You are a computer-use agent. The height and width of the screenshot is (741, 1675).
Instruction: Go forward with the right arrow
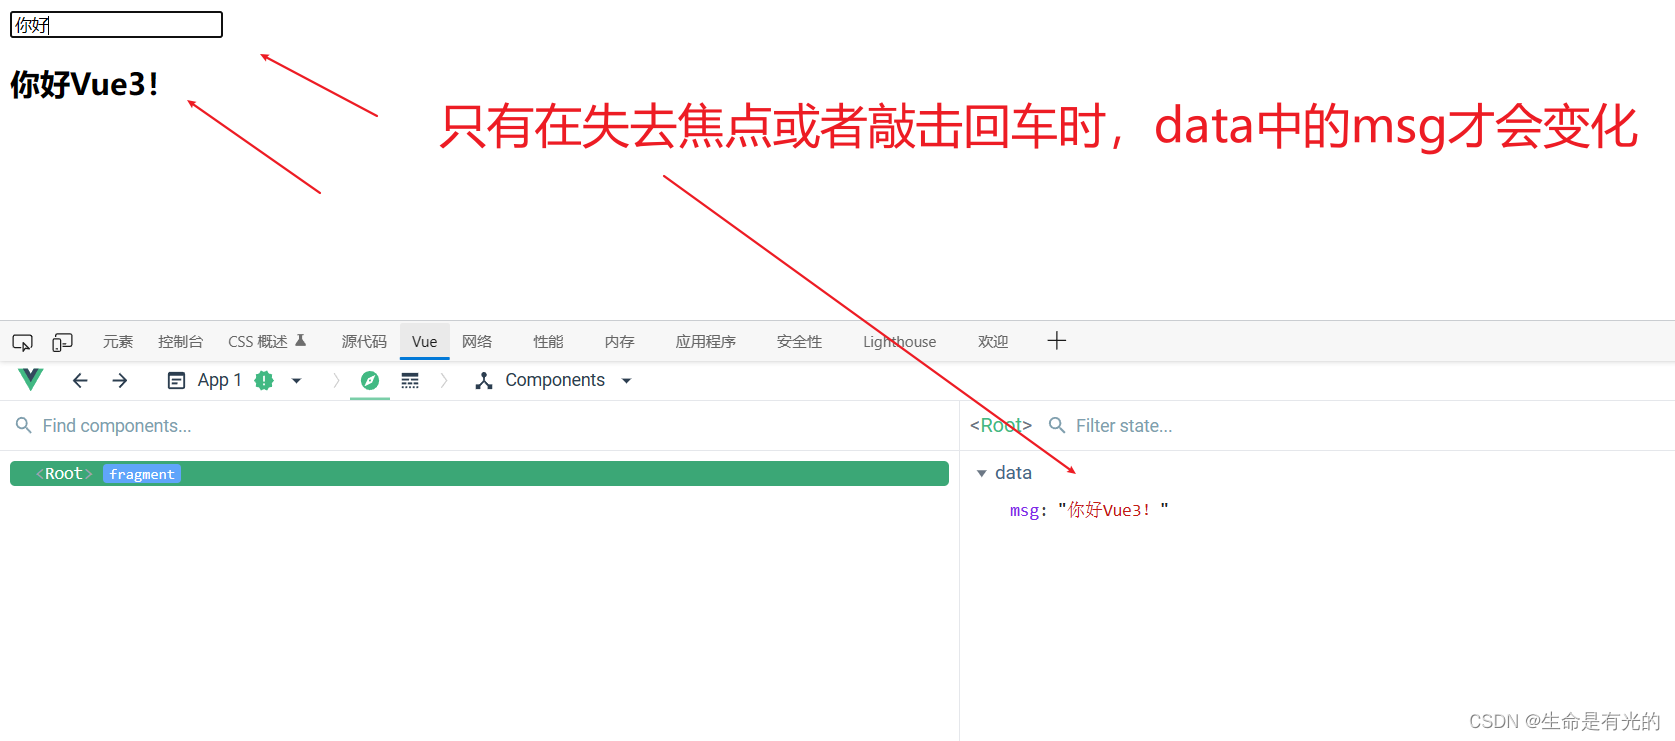[120, 380]
